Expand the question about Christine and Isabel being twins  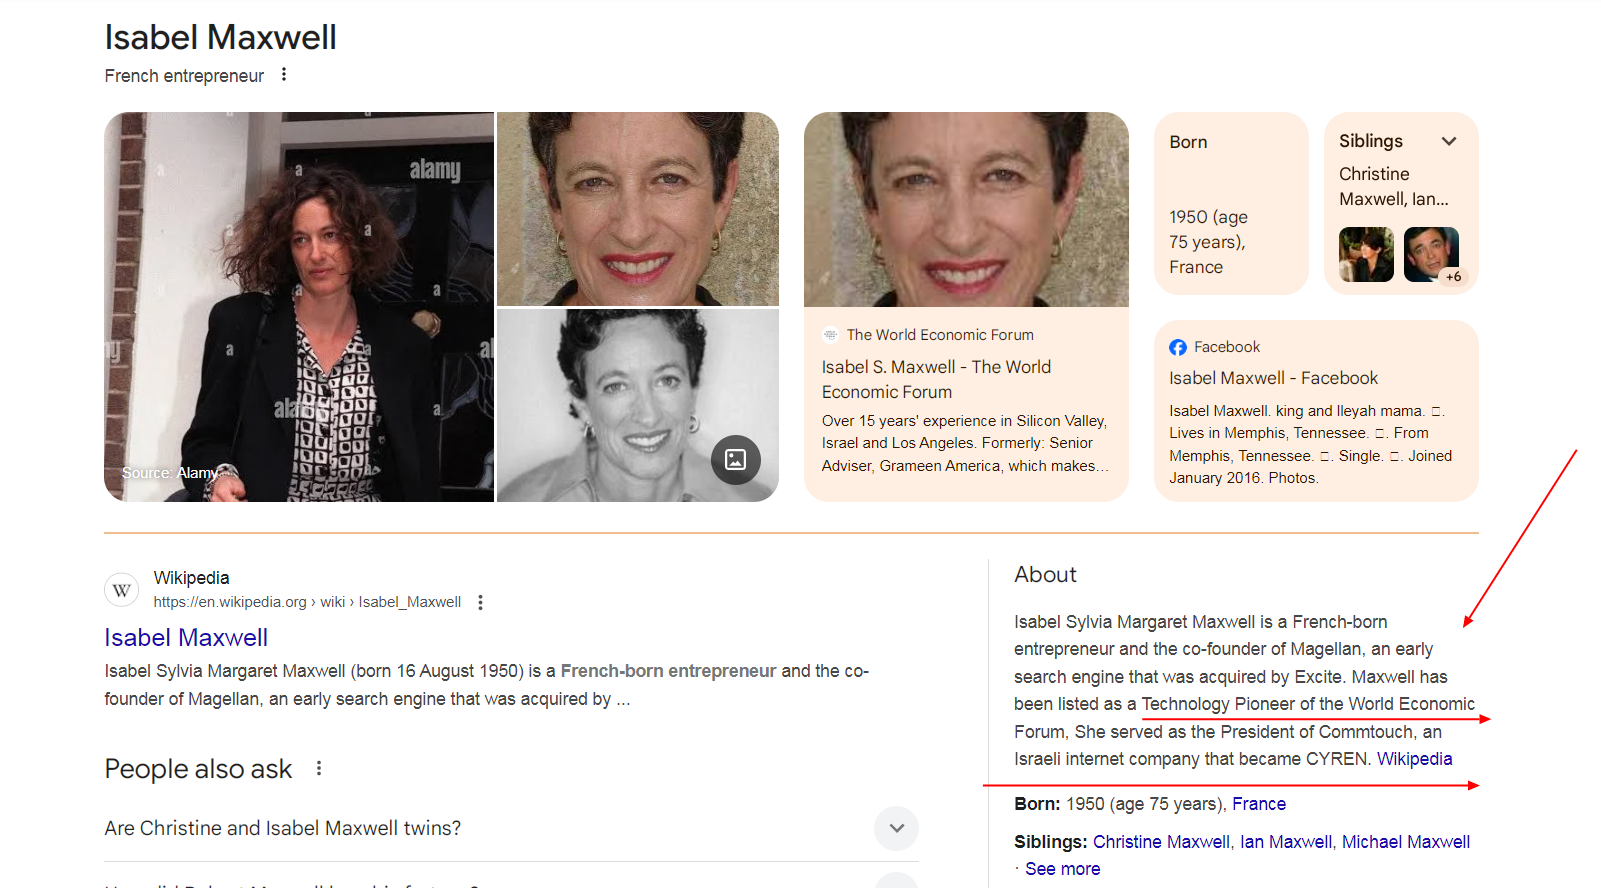511,828
